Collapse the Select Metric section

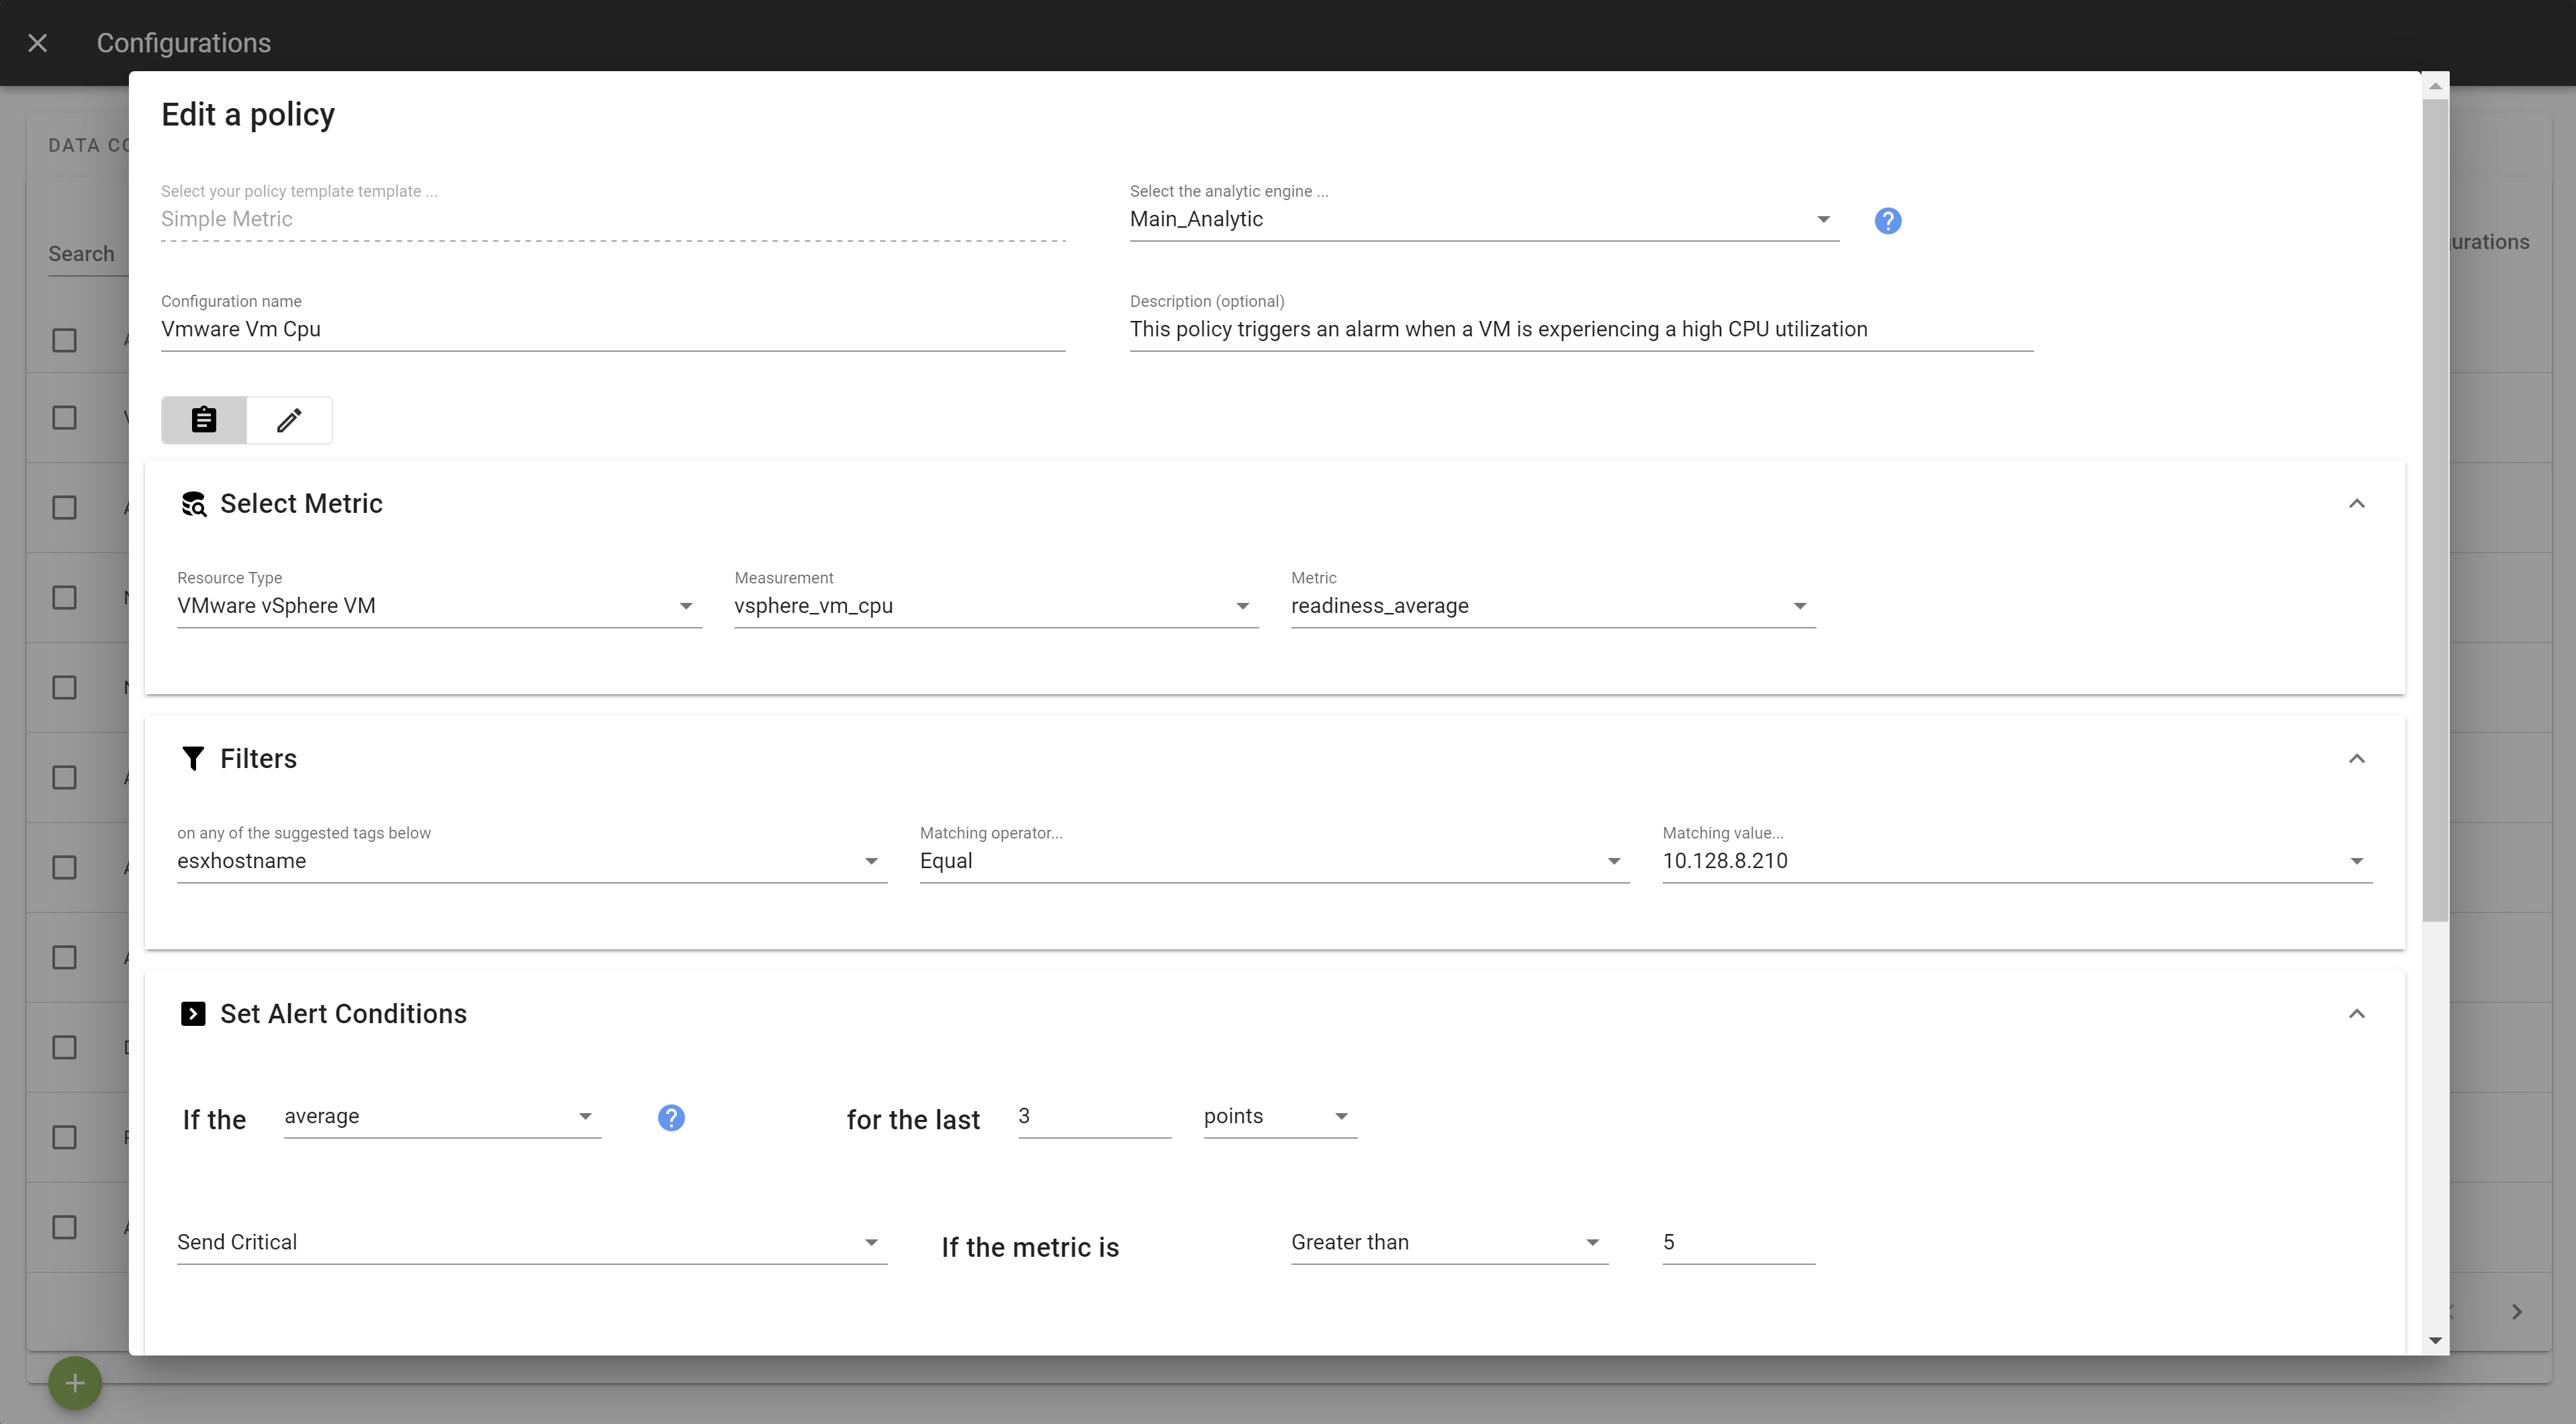tap(2357, 503)
